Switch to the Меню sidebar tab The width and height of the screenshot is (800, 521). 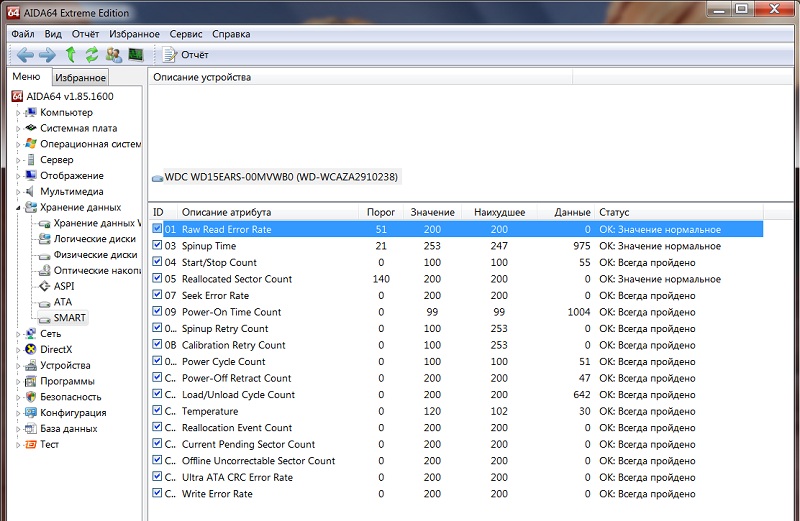(x=27, y=77)
